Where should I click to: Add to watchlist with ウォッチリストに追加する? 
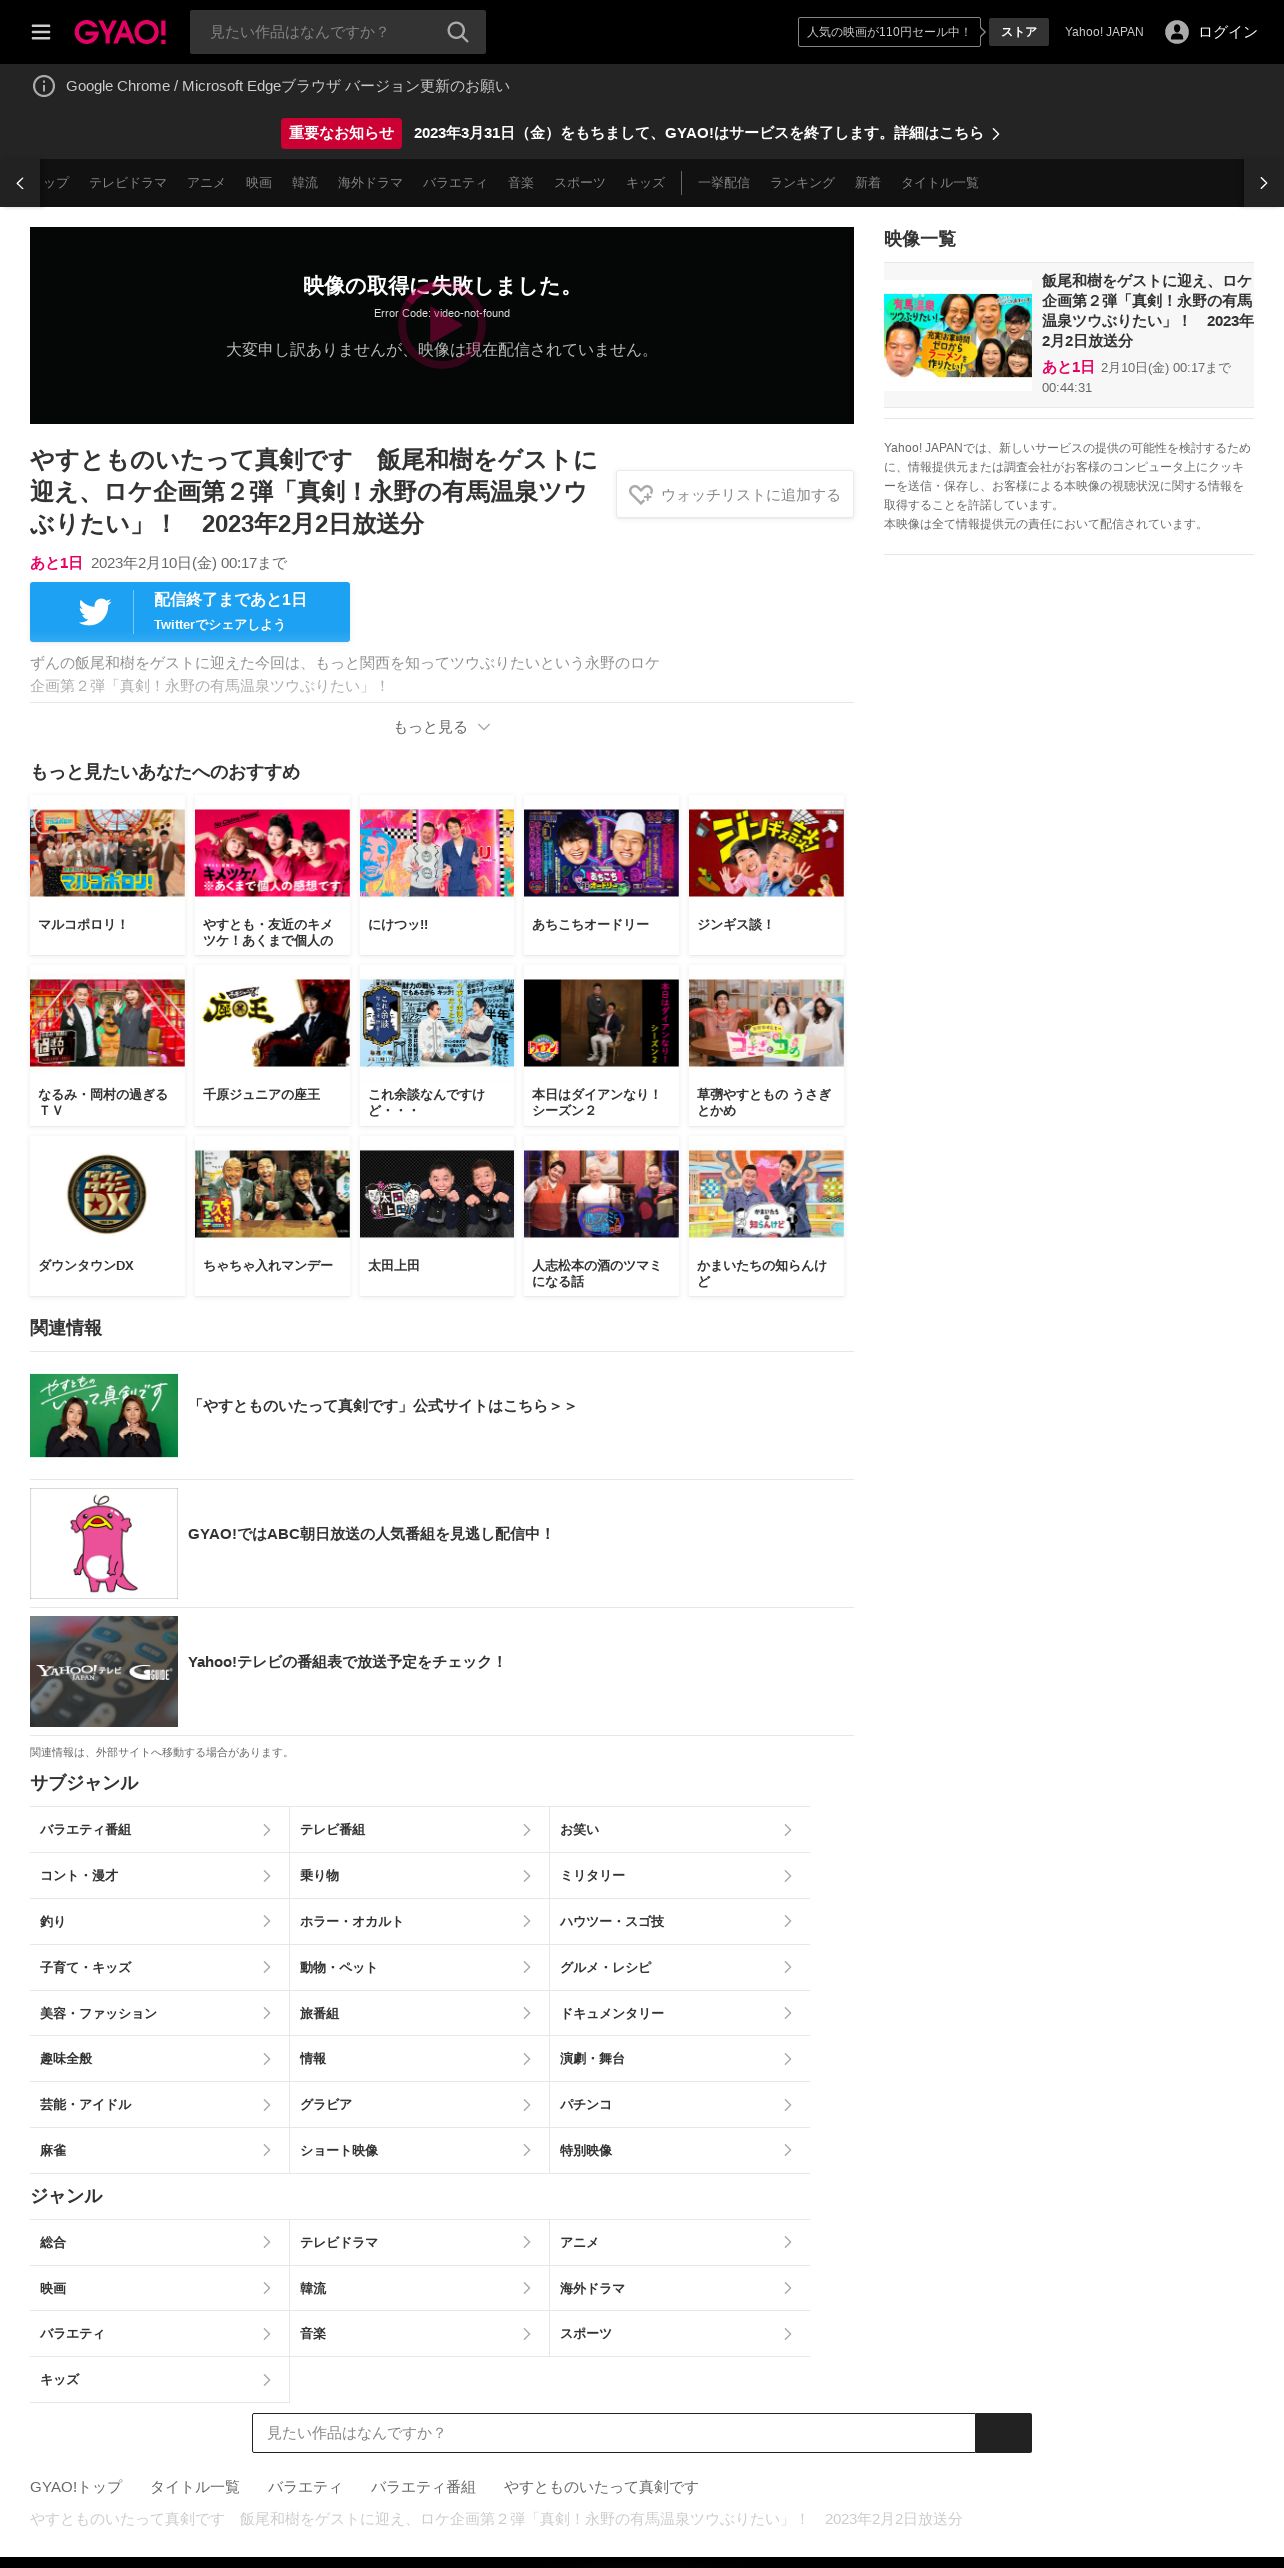pyautogui.click(x=735, y=495)
